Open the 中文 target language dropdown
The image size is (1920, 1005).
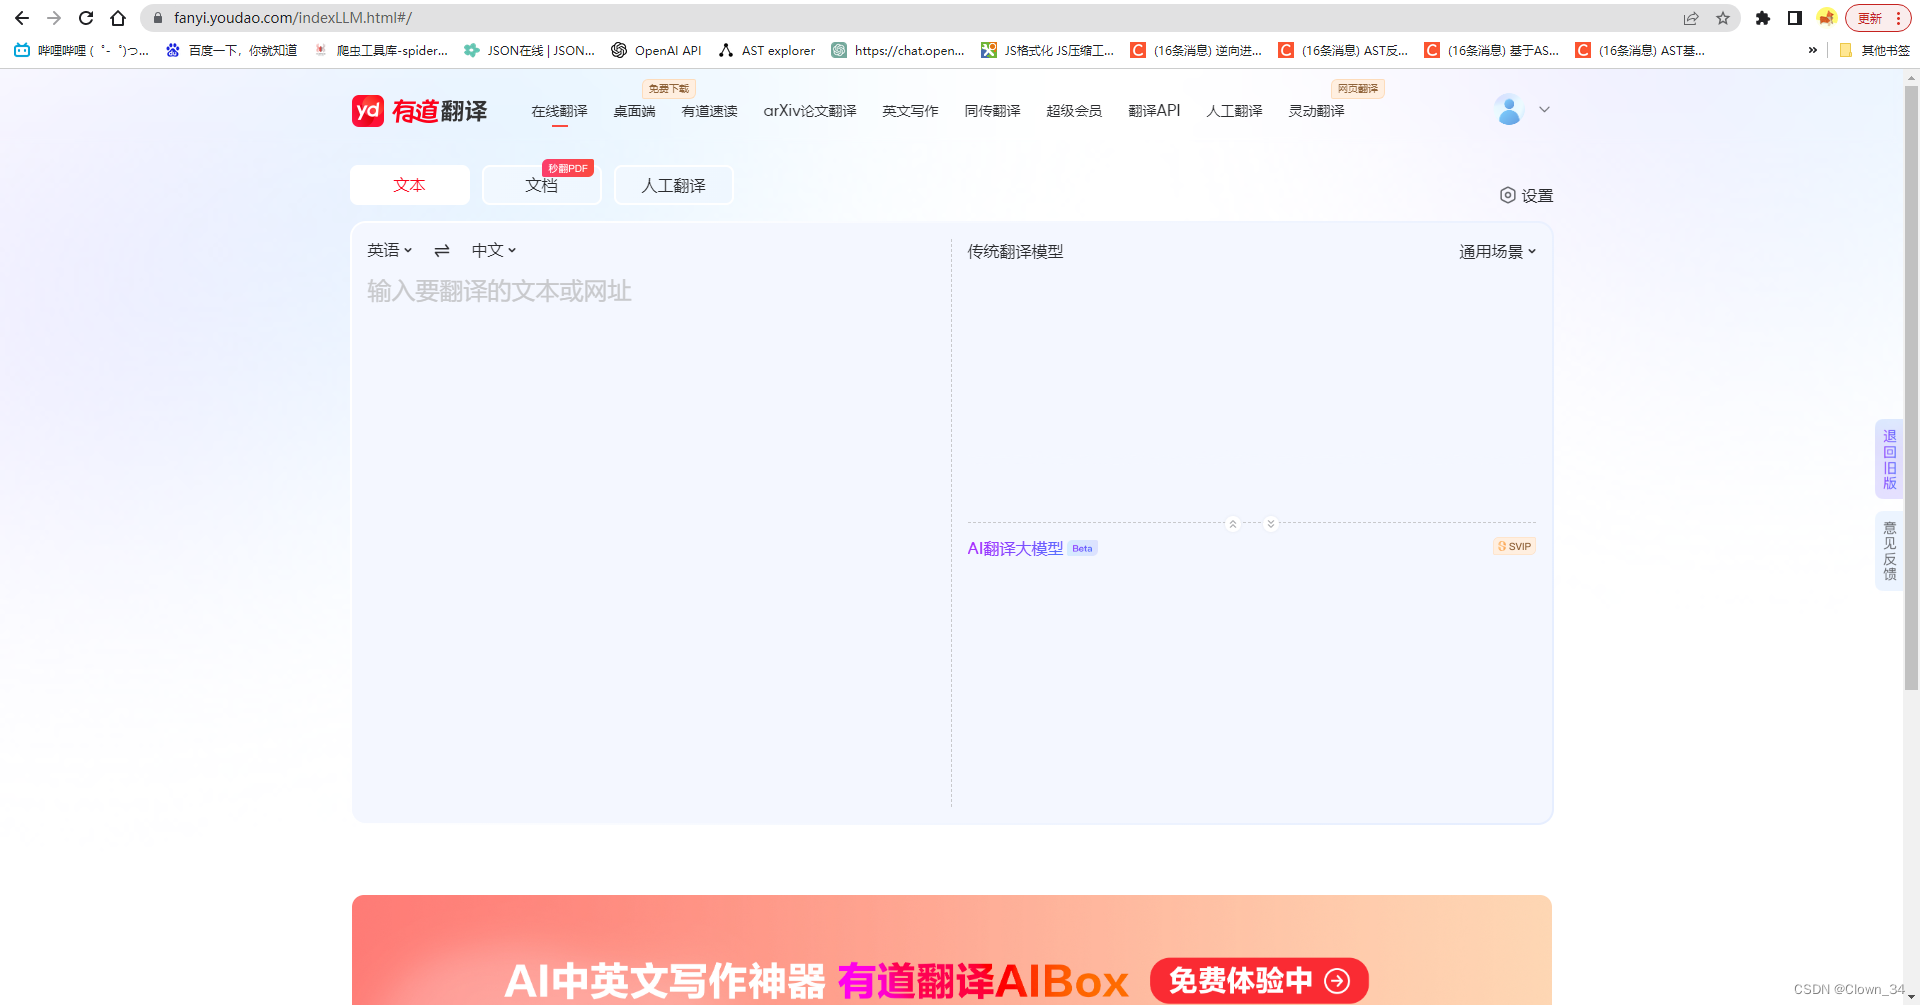pyautogui.click(x=493, y=250)
